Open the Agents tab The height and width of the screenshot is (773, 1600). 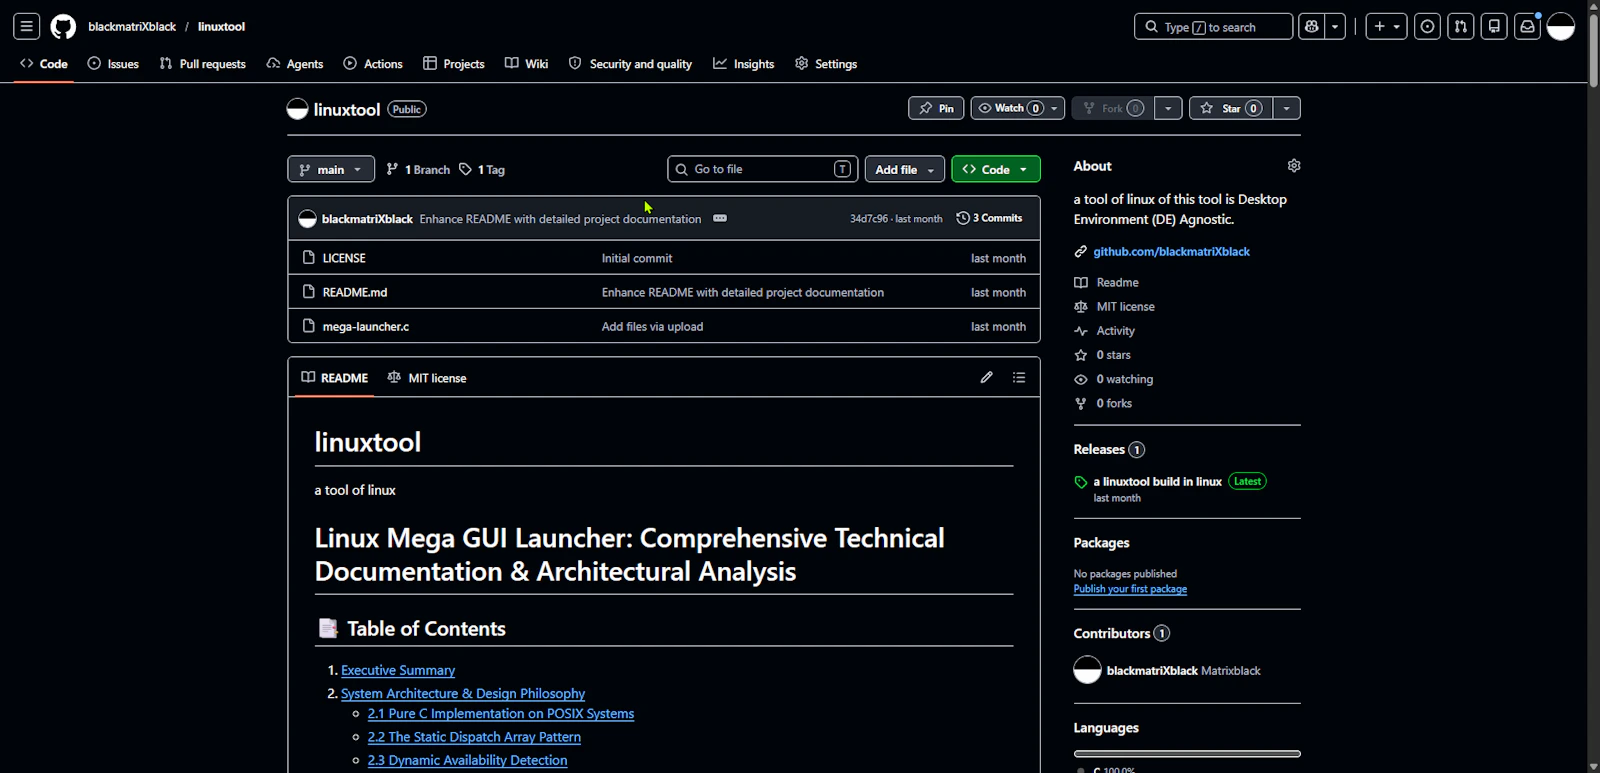click(x=295, y=63)
